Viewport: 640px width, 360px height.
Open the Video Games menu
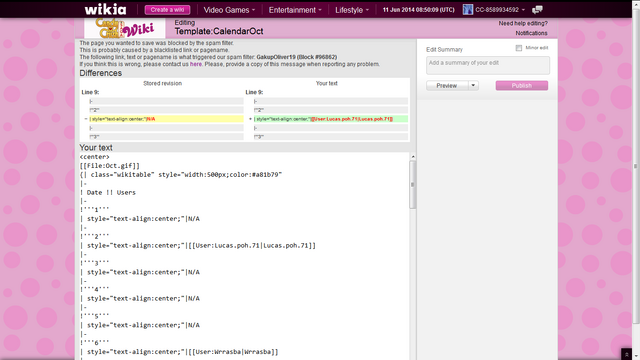coord(229,10)
